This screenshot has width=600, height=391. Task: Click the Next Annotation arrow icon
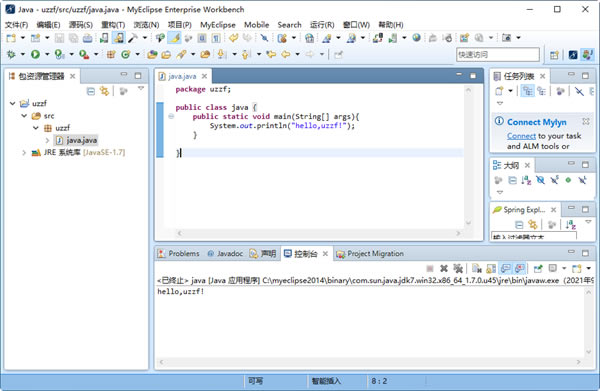tap(221, 55)
